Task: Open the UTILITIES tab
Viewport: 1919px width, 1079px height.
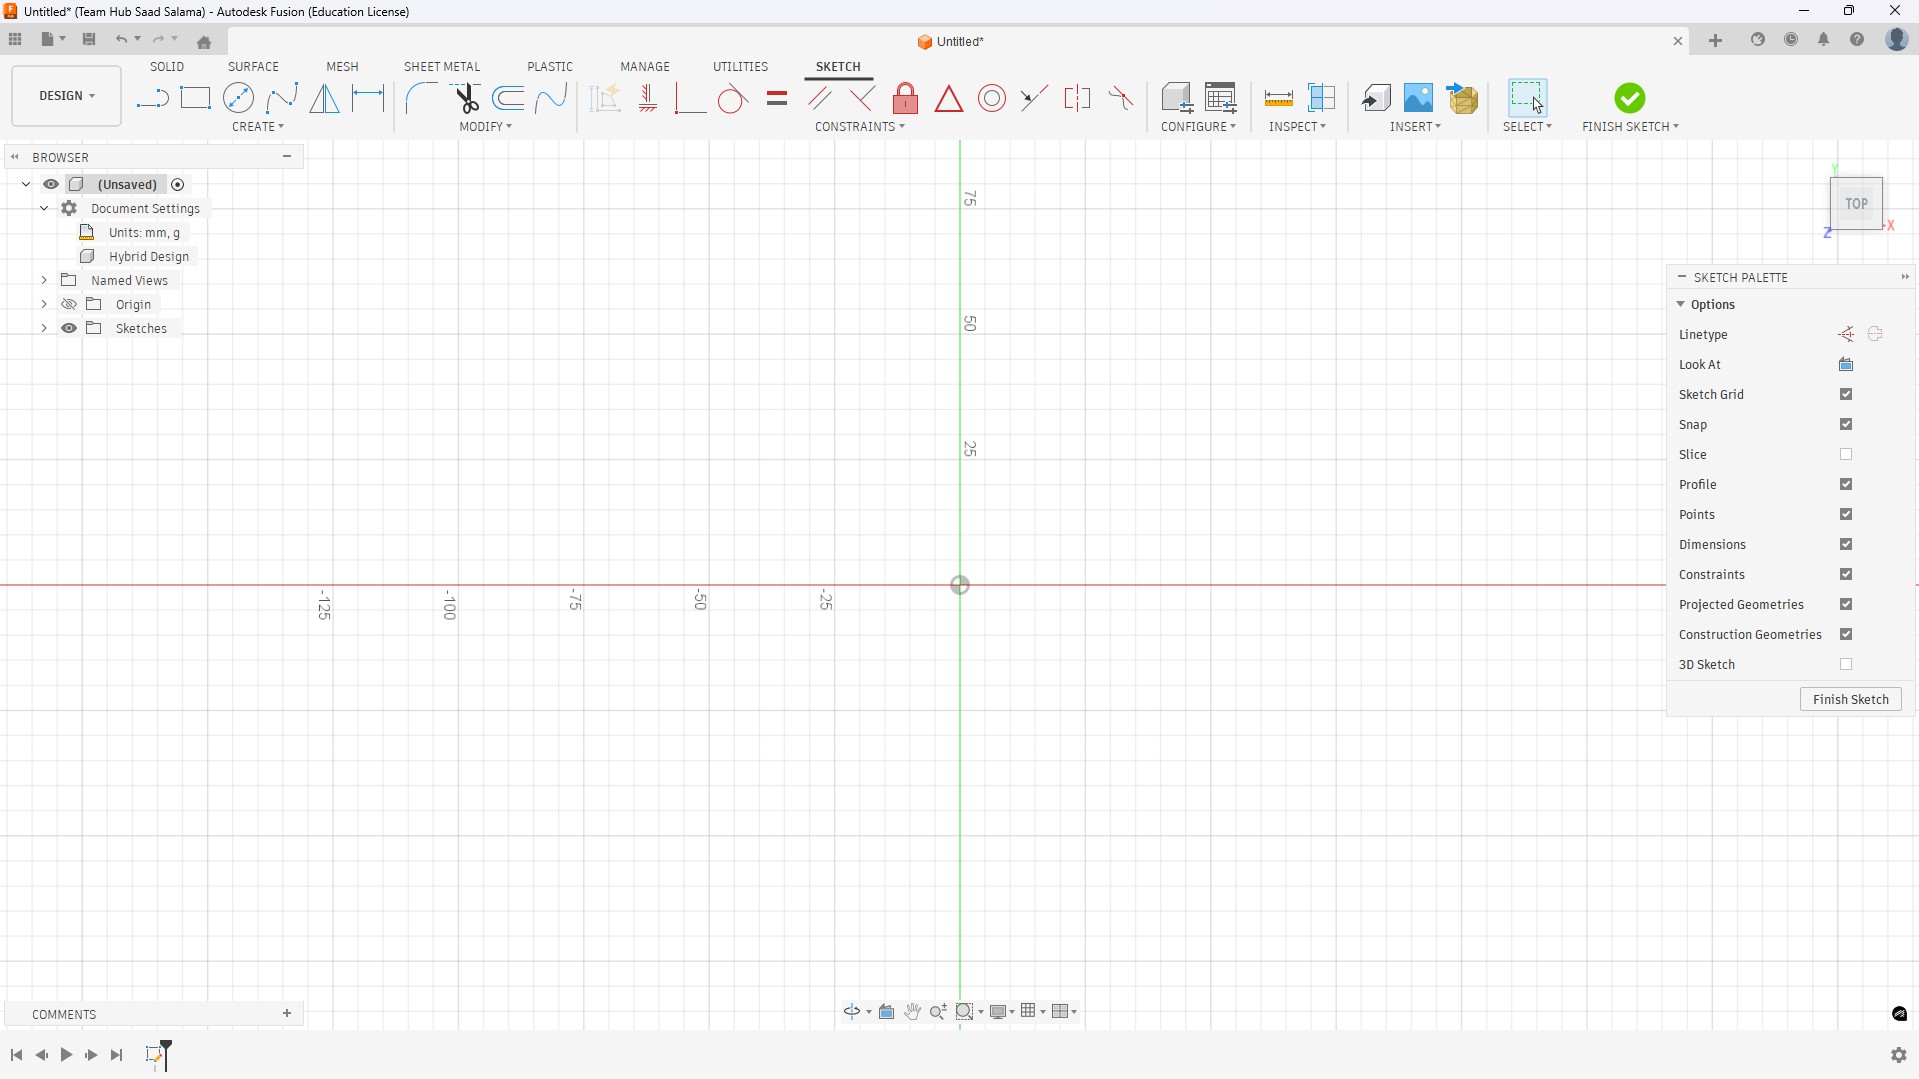Action: (x=740, y=67)
